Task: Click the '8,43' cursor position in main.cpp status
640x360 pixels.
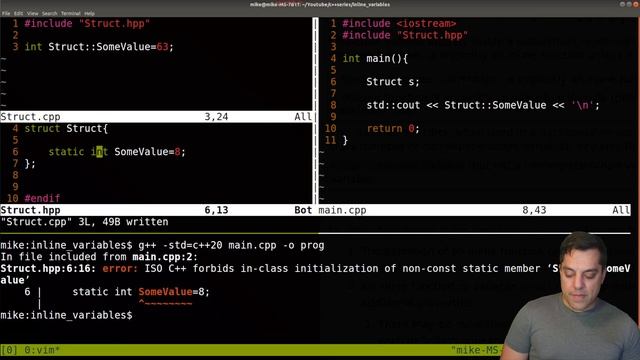Action: (x=534, y=210)
